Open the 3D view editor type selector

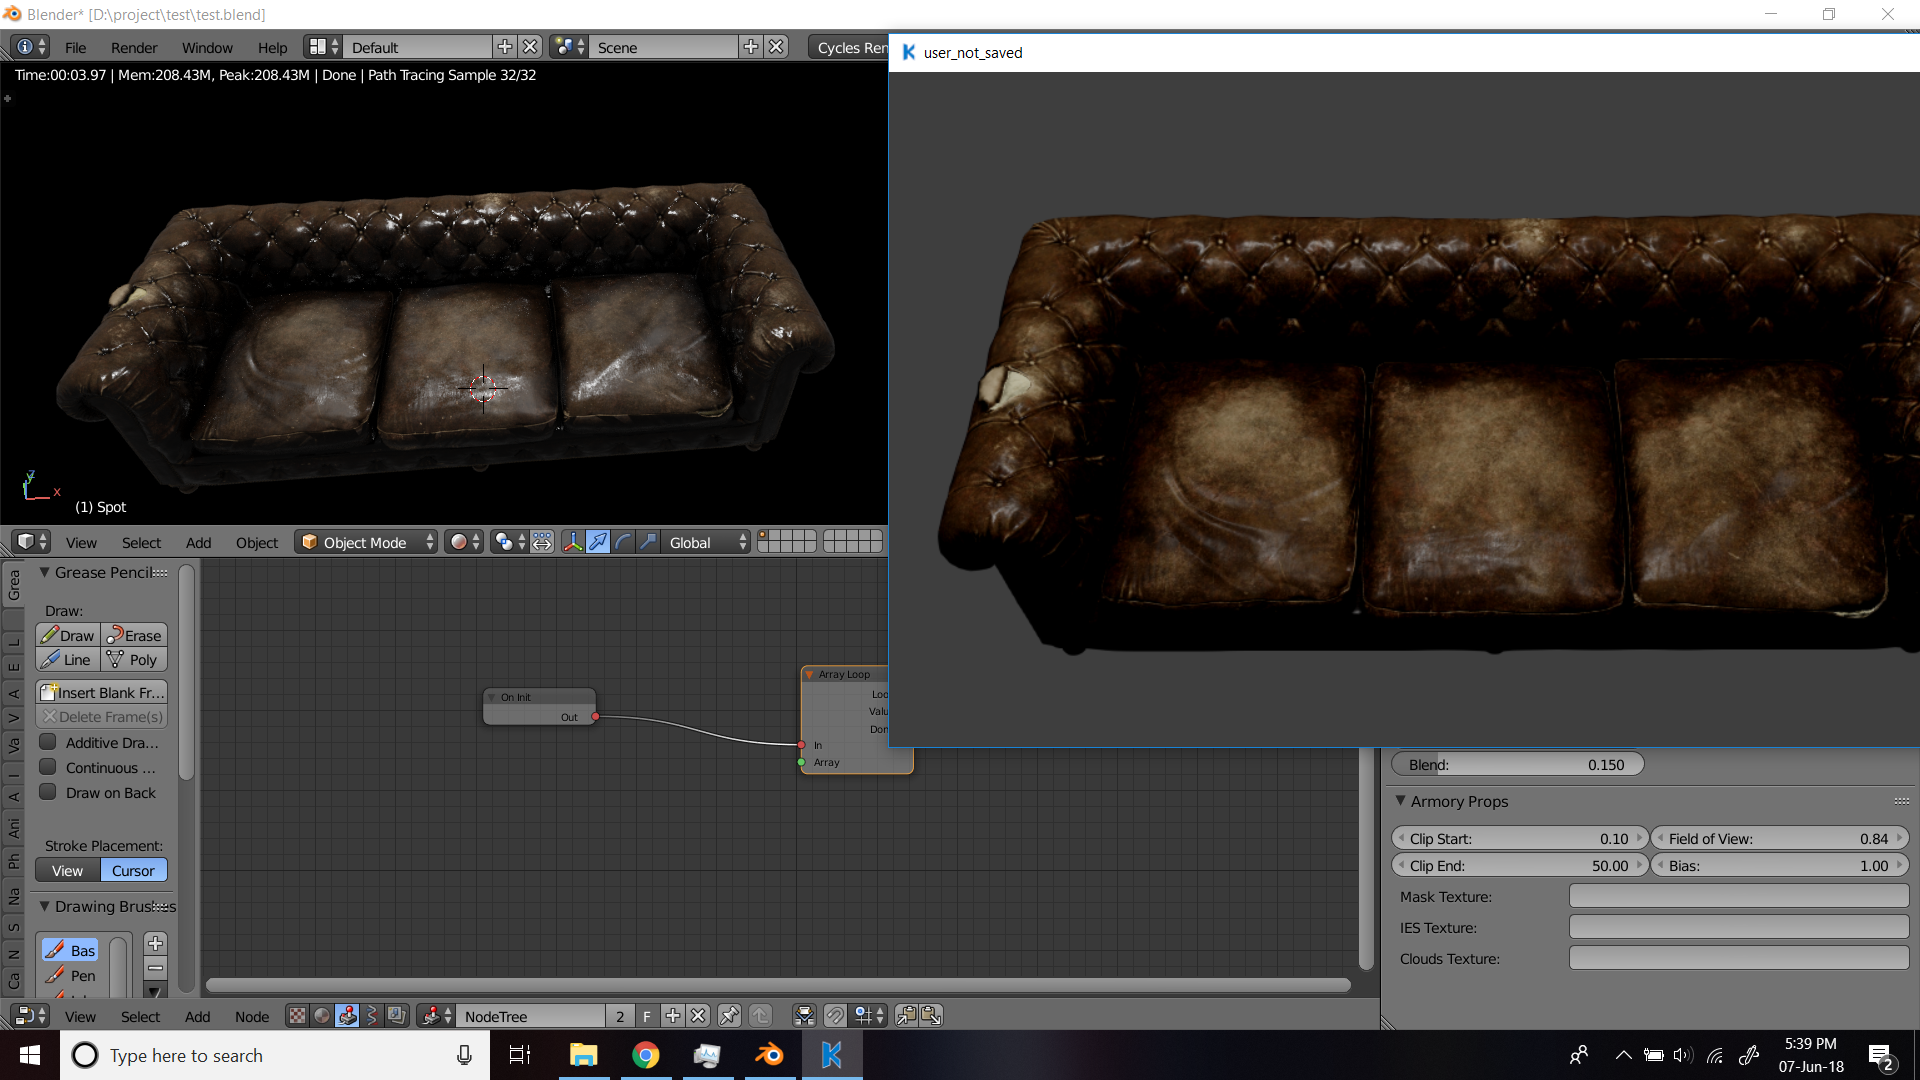pyautogui.click(x=32, y=542)
